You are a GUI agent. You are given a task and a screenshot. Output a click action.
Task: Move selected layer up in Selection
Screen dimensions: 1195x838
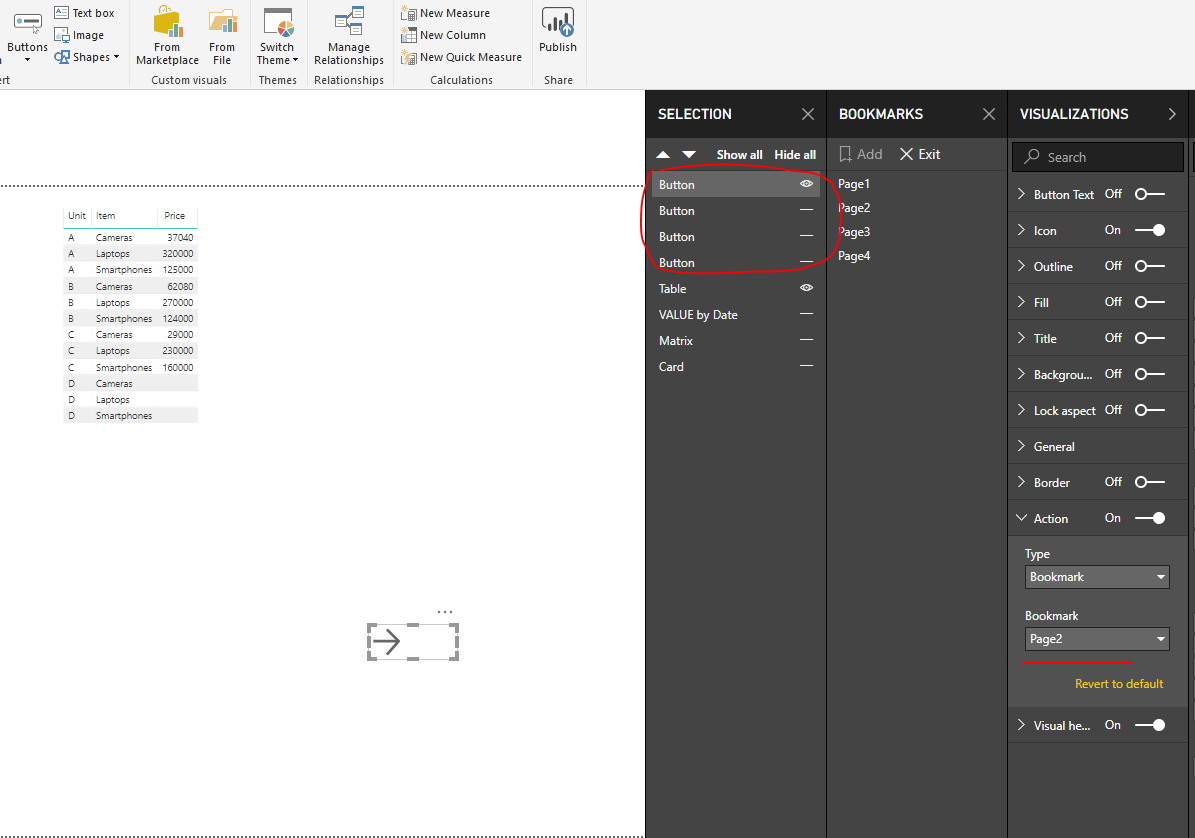(x=663, y=155)
